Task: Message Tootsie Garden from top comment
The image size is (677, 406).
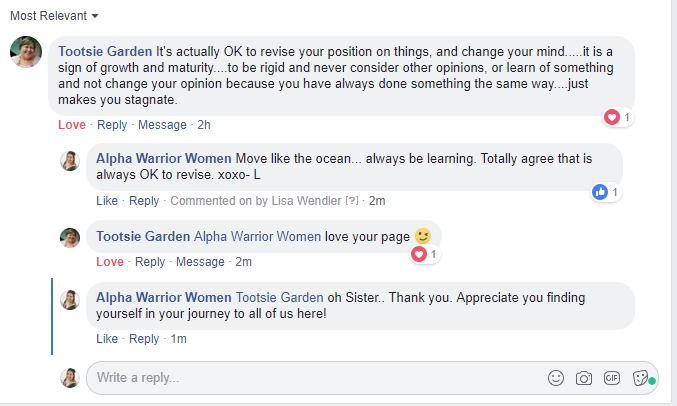Action: [x=162, y=125]
